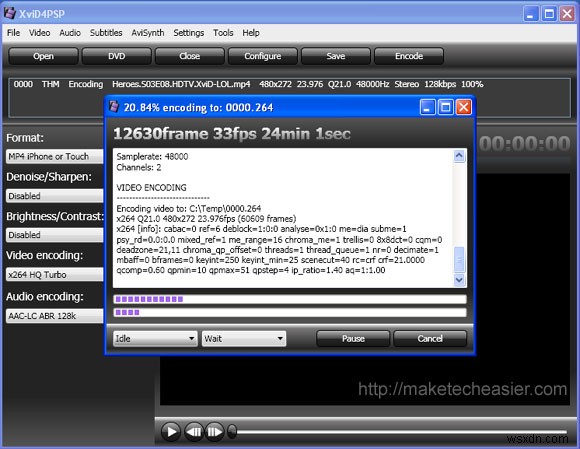Viewport: 580px width, 449px height.
Task: Click the Close toolbar button
Action: click(x=189, y=56)
